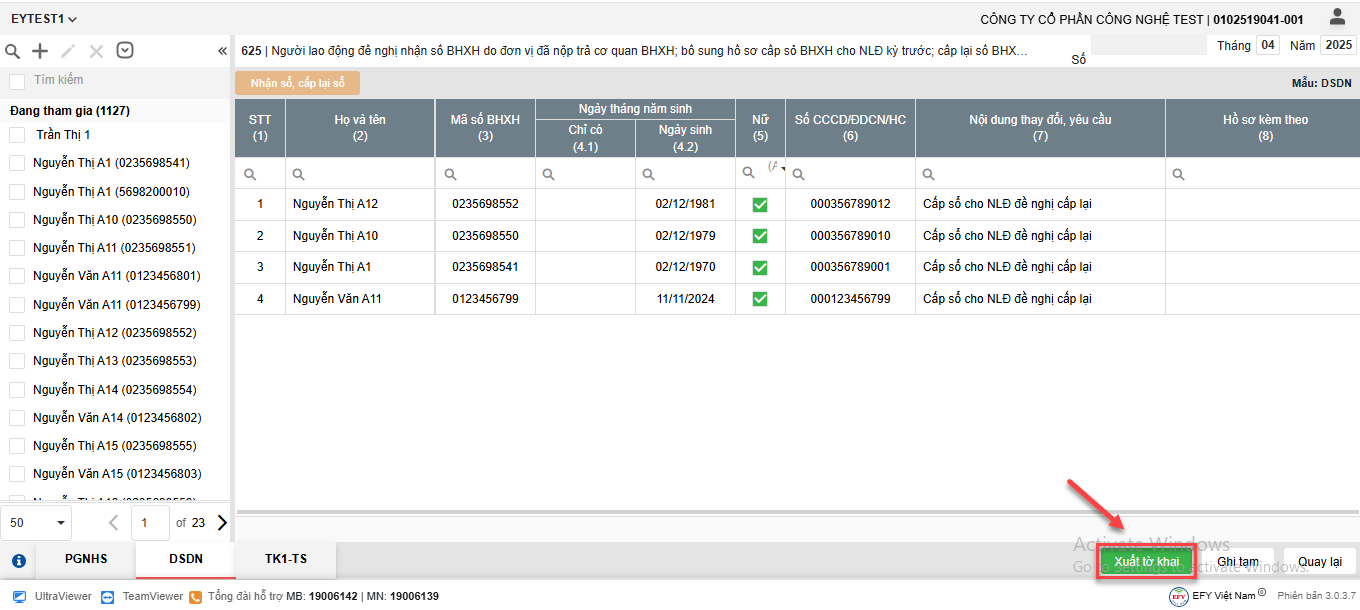
Task: Select Nguyễn Thị A10 (0235698550) checkbox
Action: click(17, 219)
